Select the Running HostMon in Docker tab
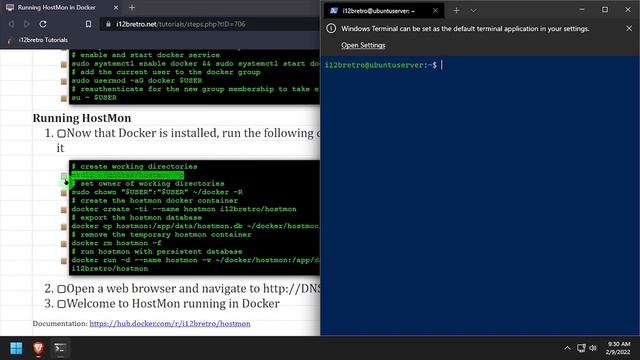This screenshot has height=360, width=640. coord(61,7)
